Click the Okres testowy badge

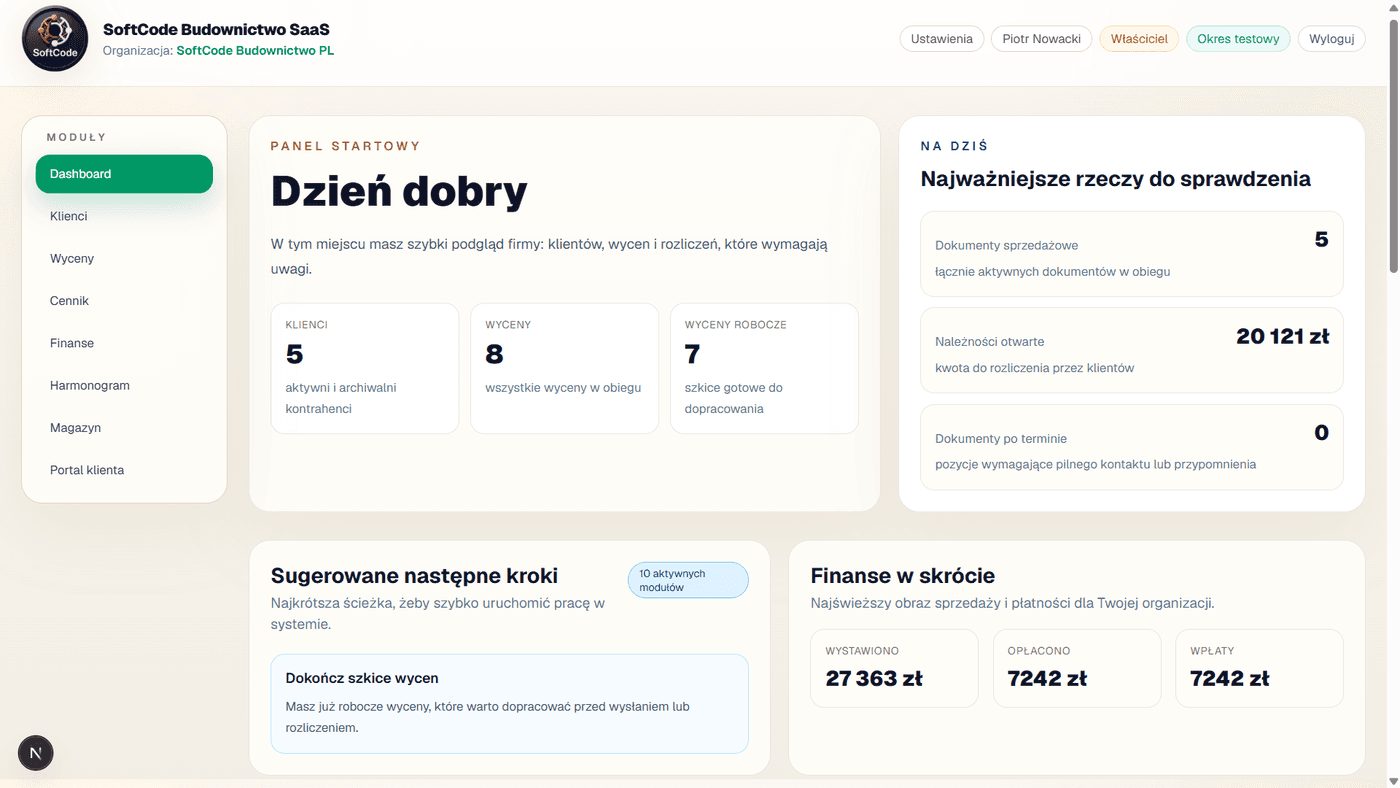point(1238,39)
